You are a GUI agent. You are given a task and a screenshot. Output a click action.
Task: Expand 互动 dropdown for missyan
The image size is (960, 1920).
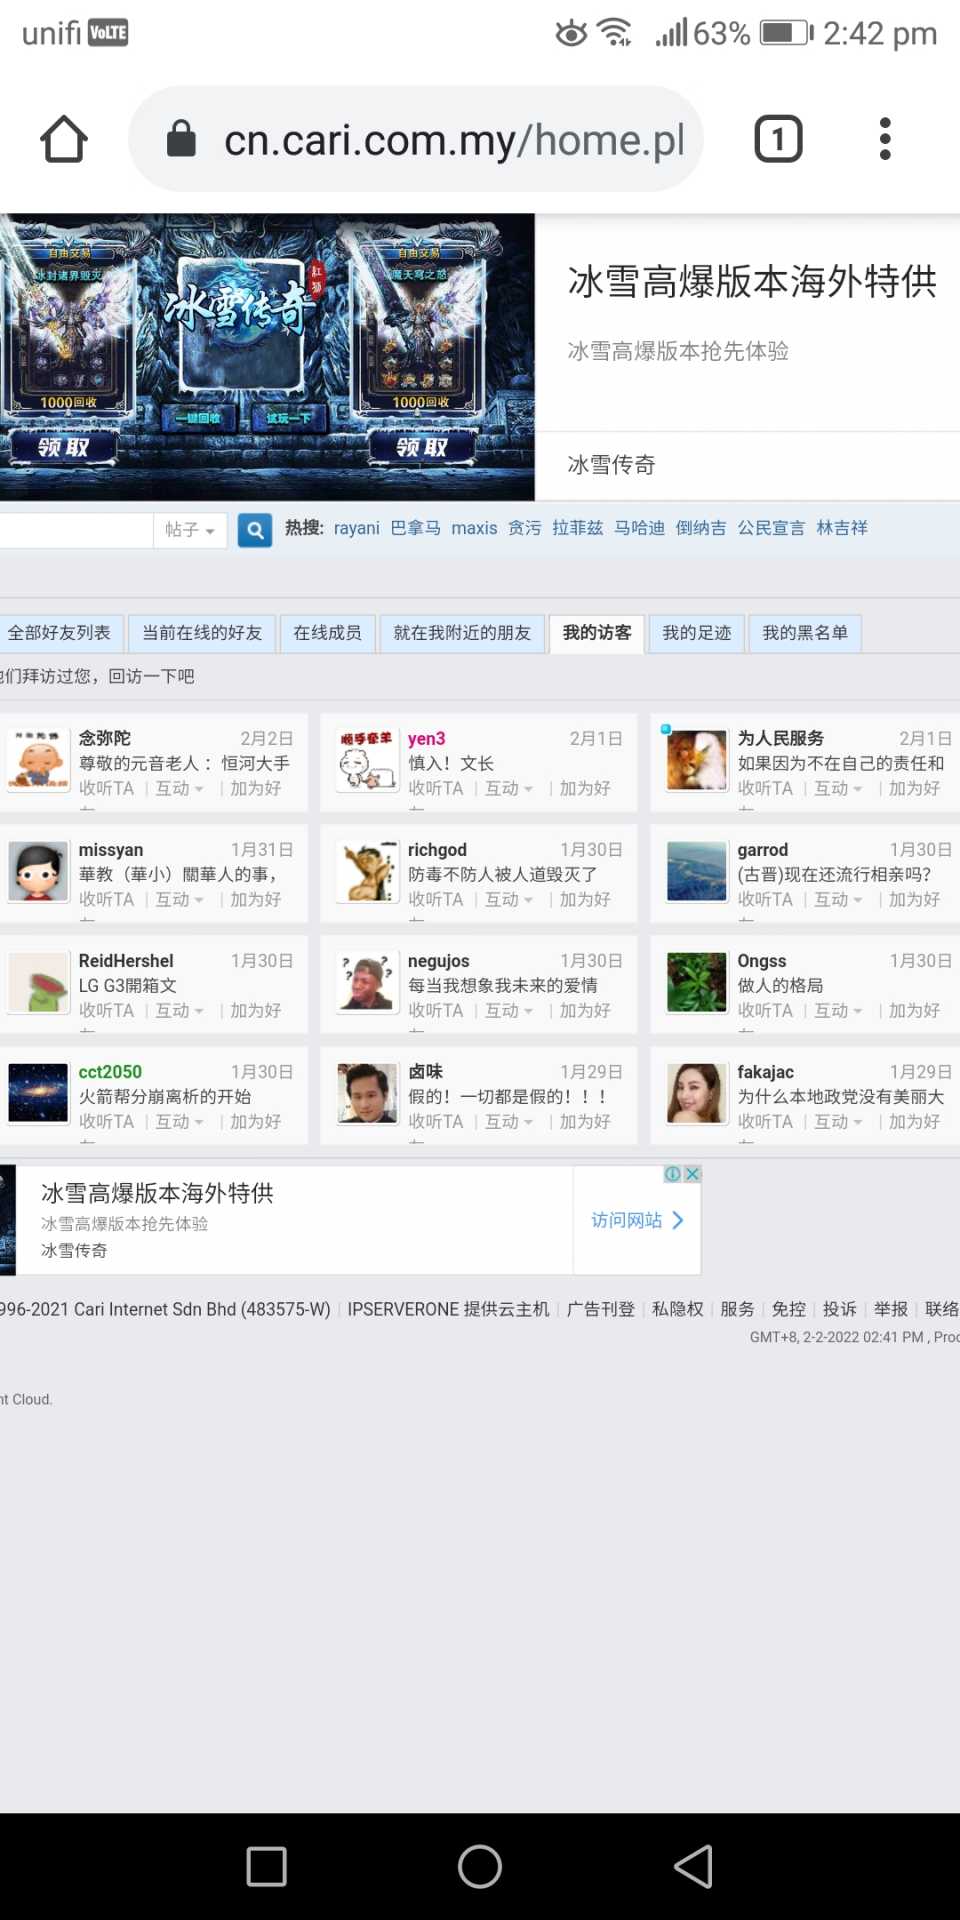179,899
